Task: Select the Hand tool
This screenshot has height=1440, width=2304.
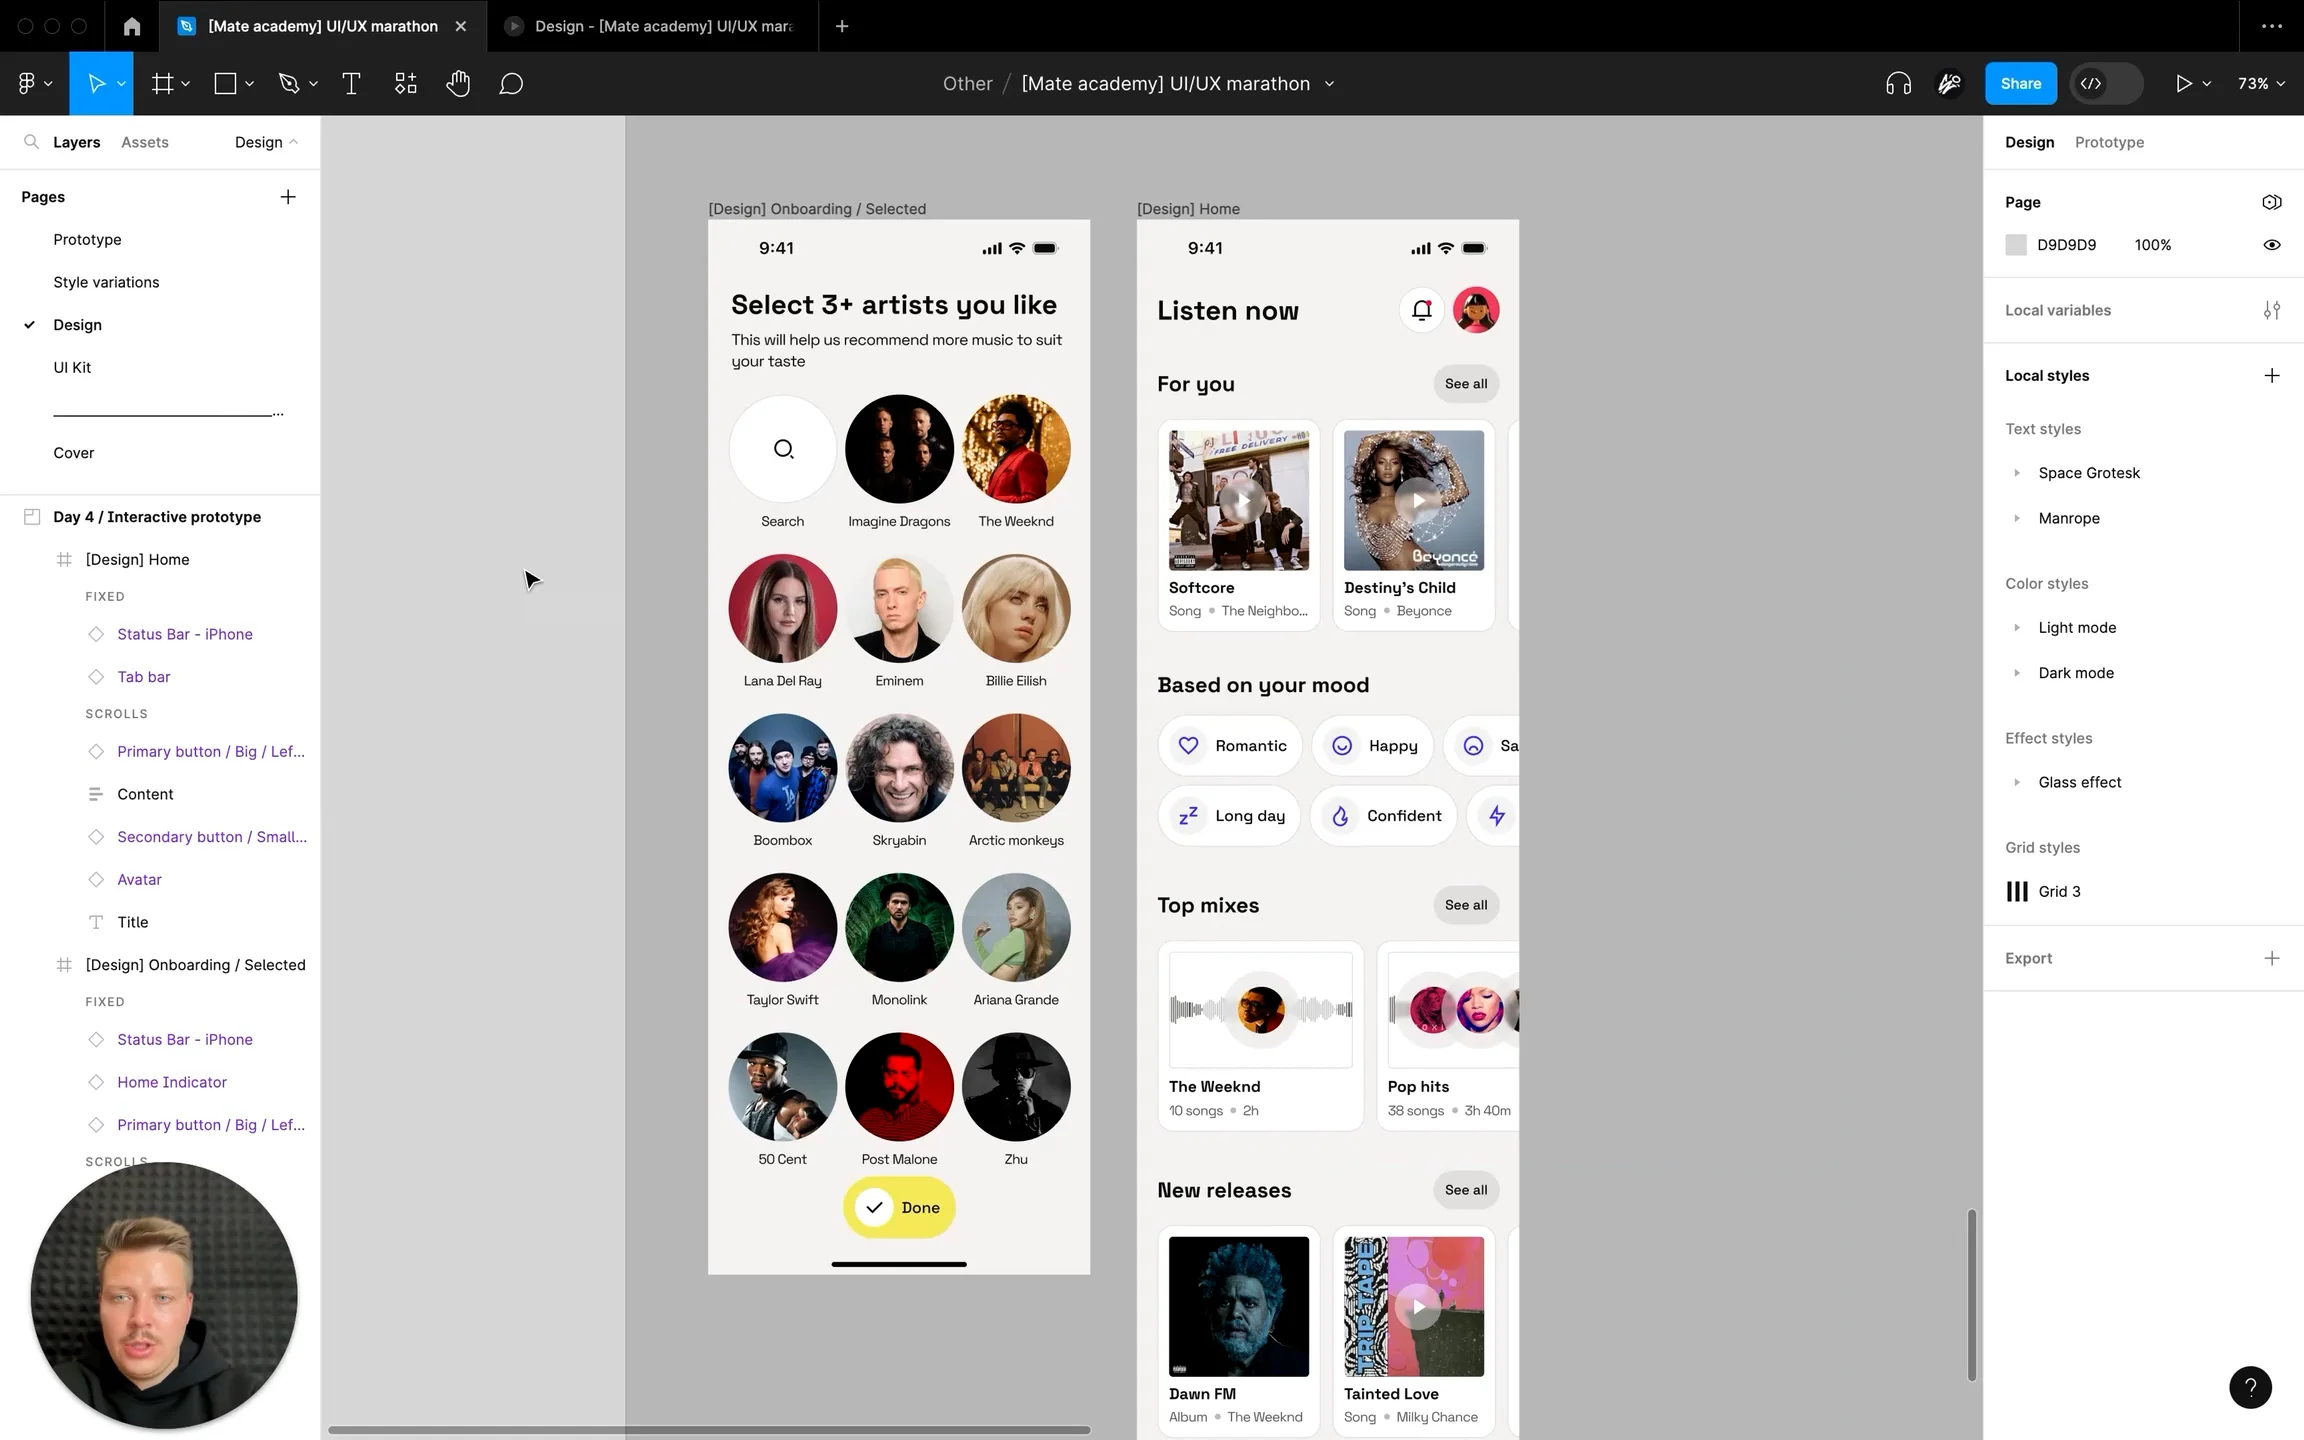Action: pyautogui.click(x=458, y=84)
